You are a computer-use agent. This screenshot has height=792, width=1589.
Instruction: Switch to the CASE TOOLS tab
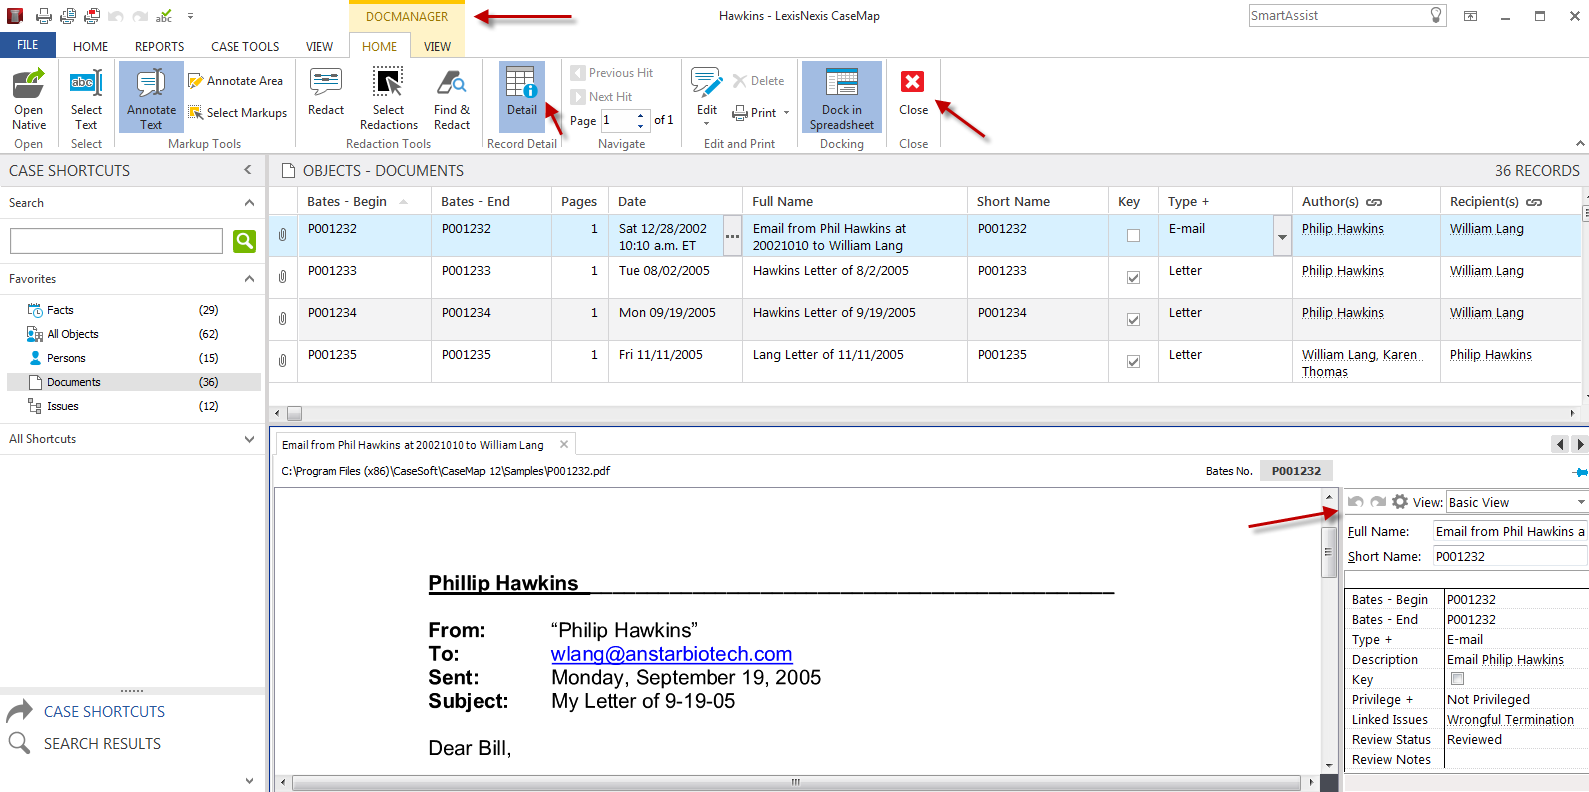click(245, 46)
